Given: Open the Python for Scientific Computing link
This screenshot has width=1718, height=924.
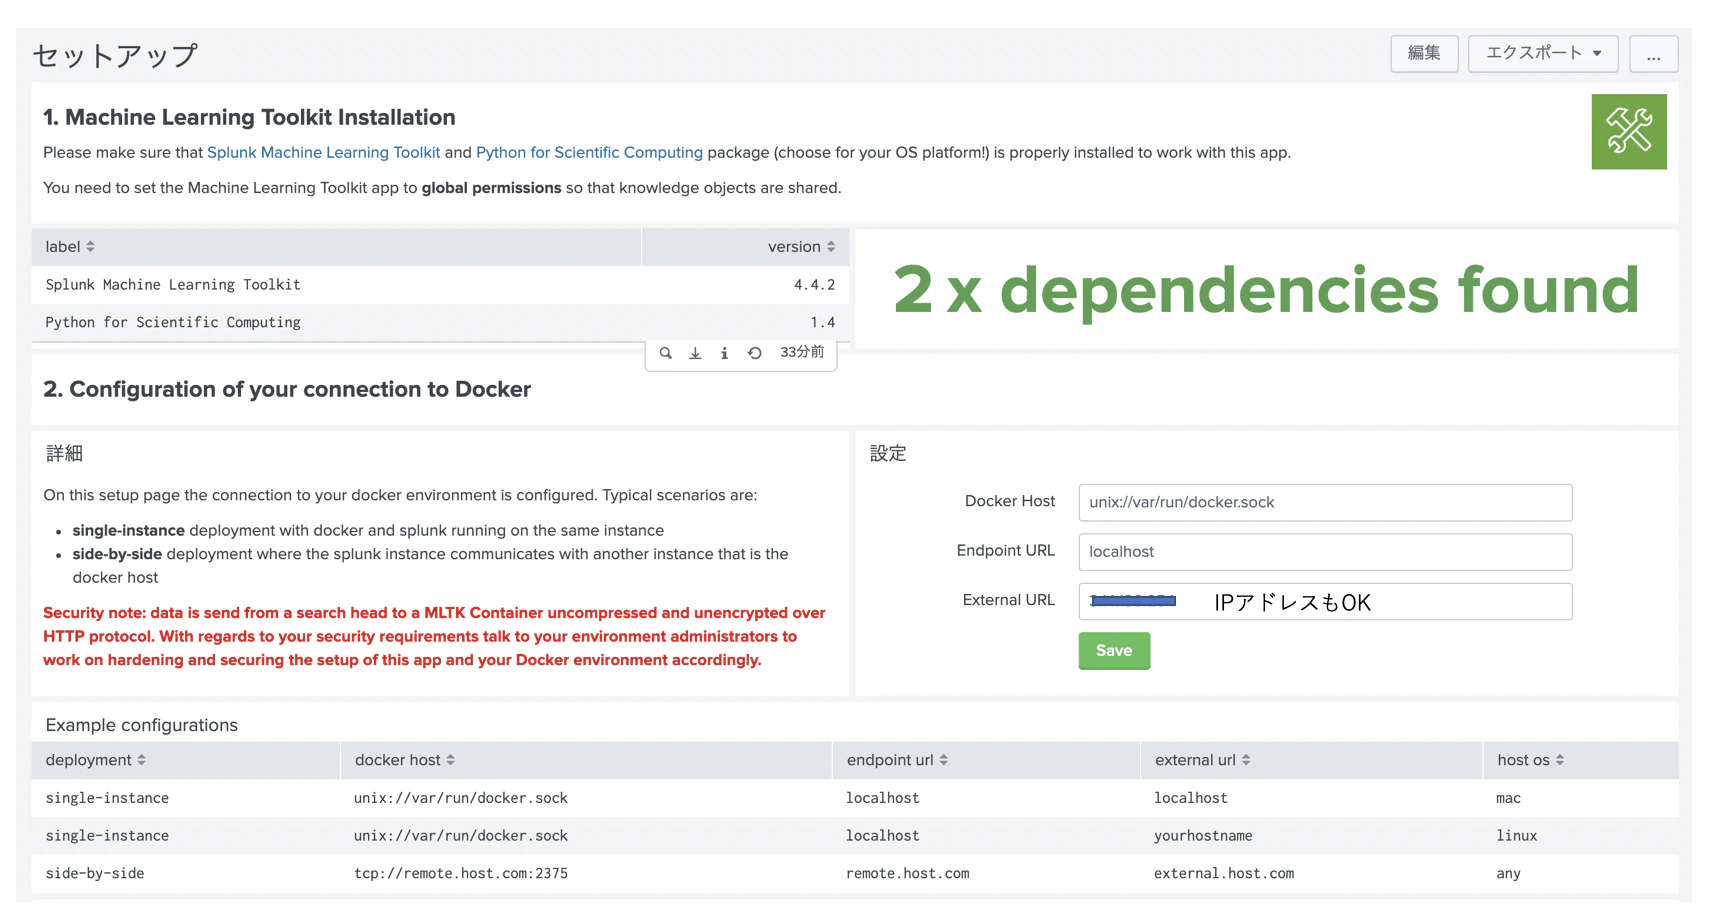Looking at the screenshot, I should 589,153.
